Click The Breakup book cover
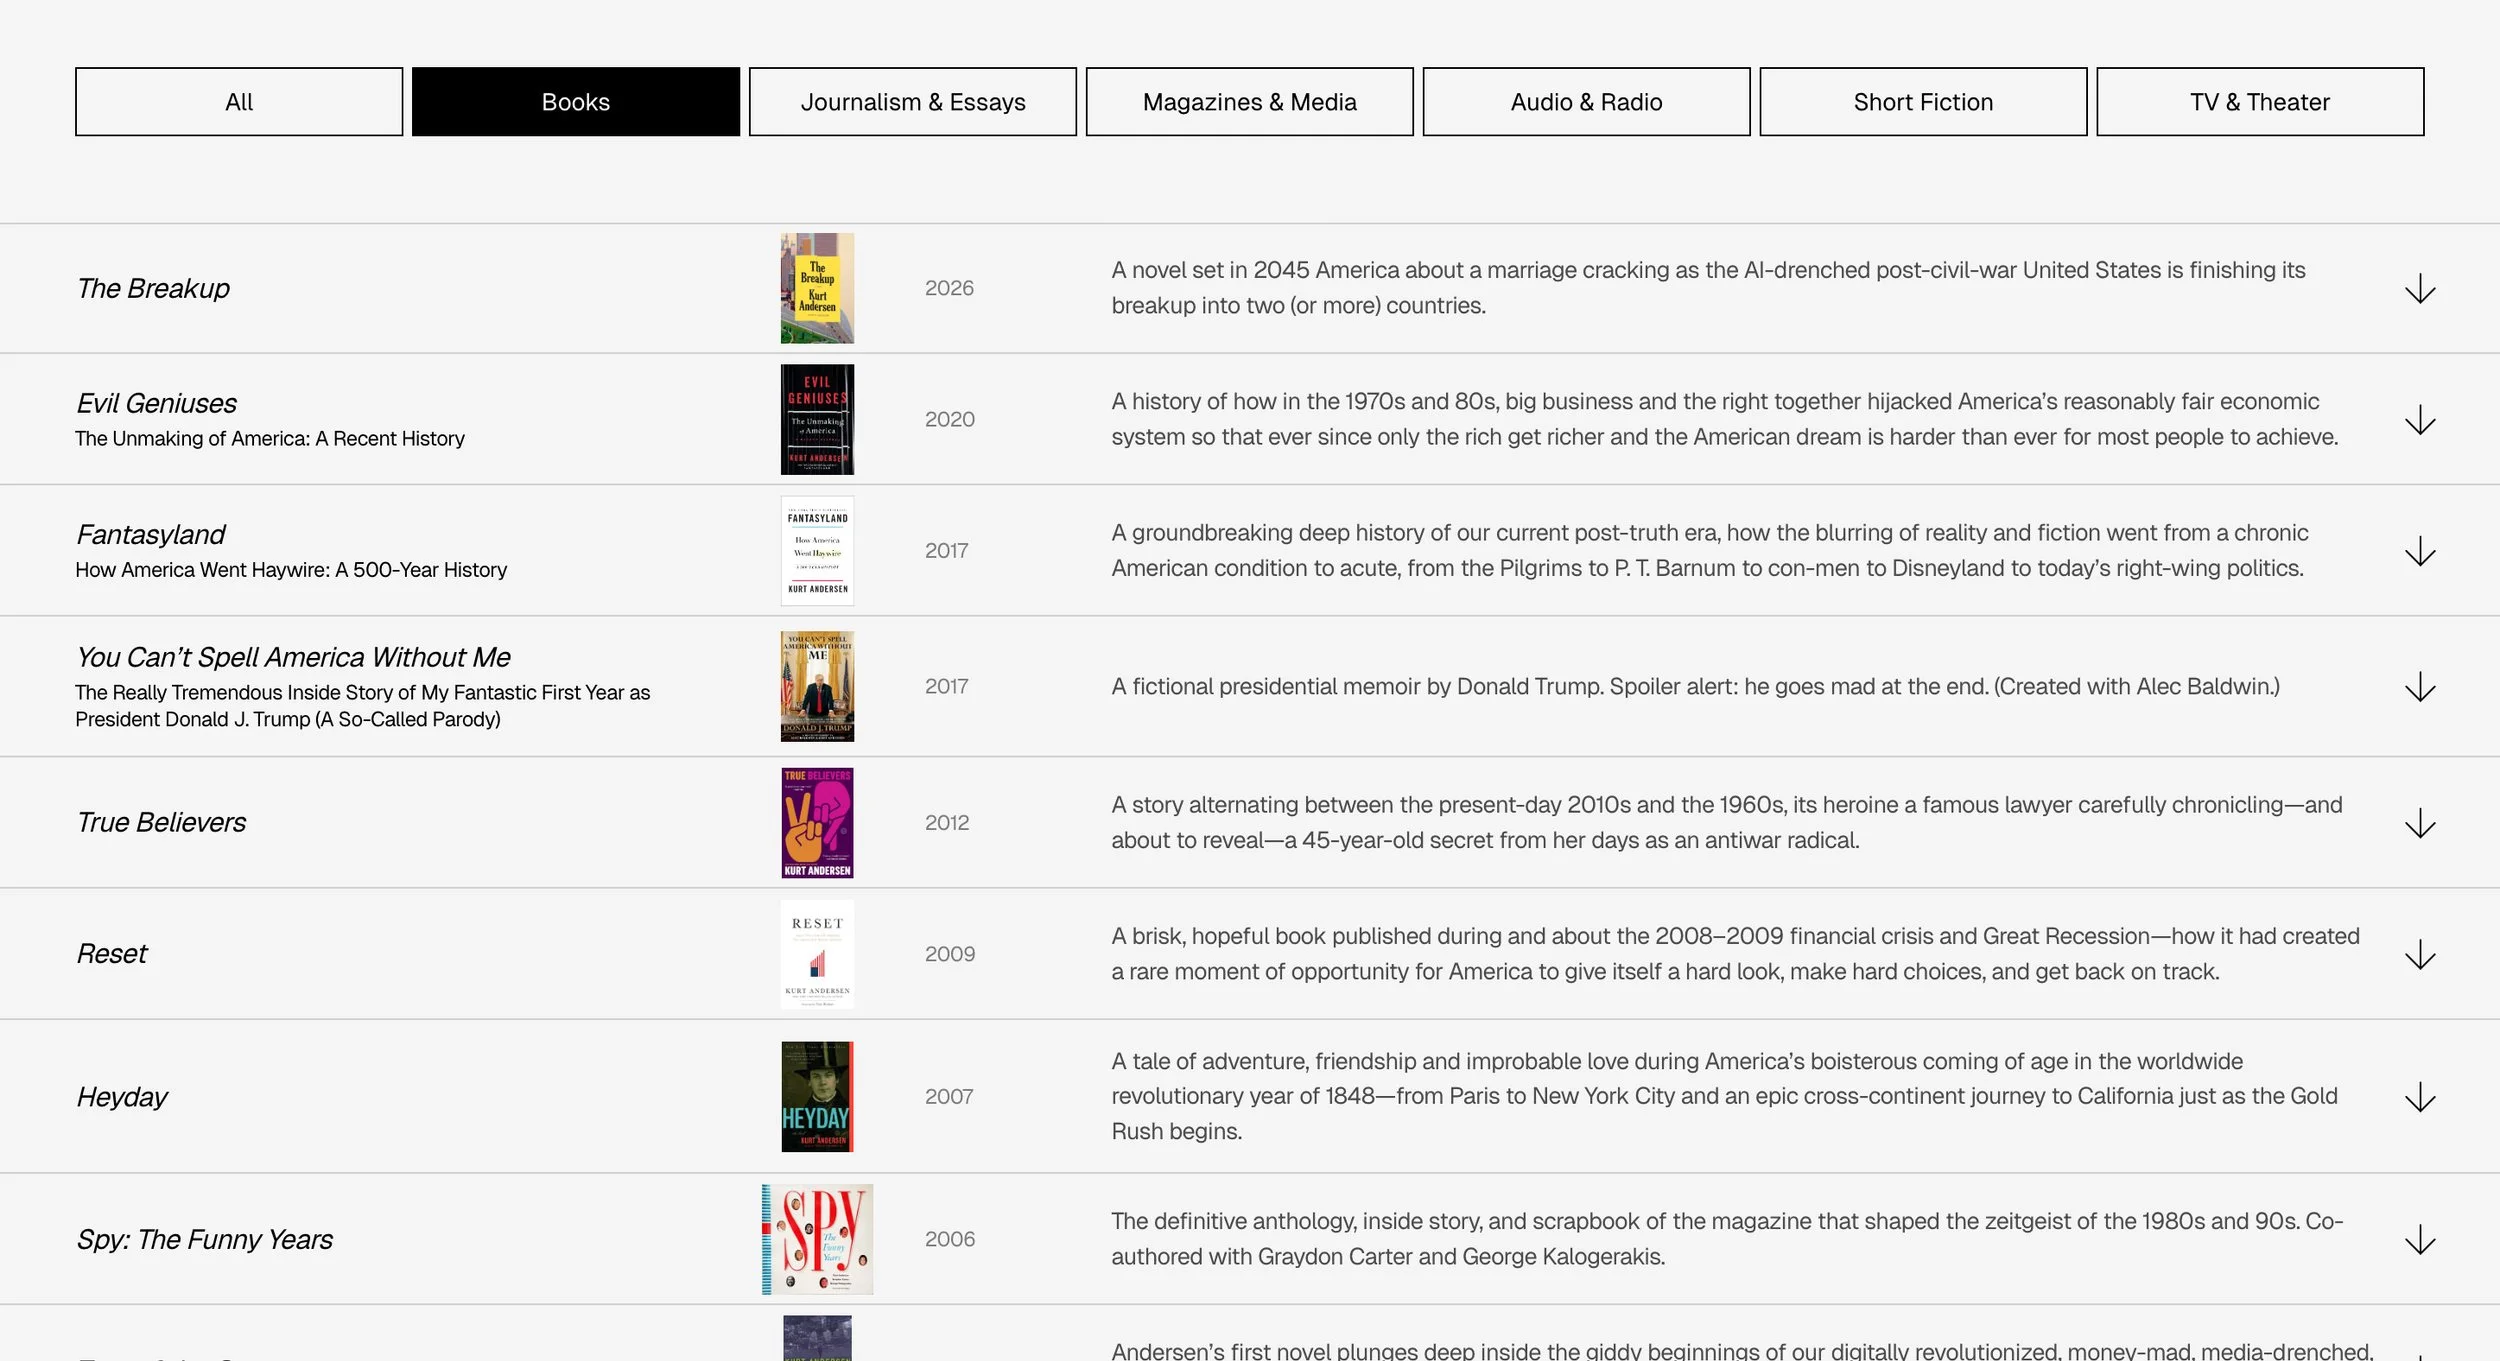This screenshot has width=2500, height=1361. click(x=817, y=288)
